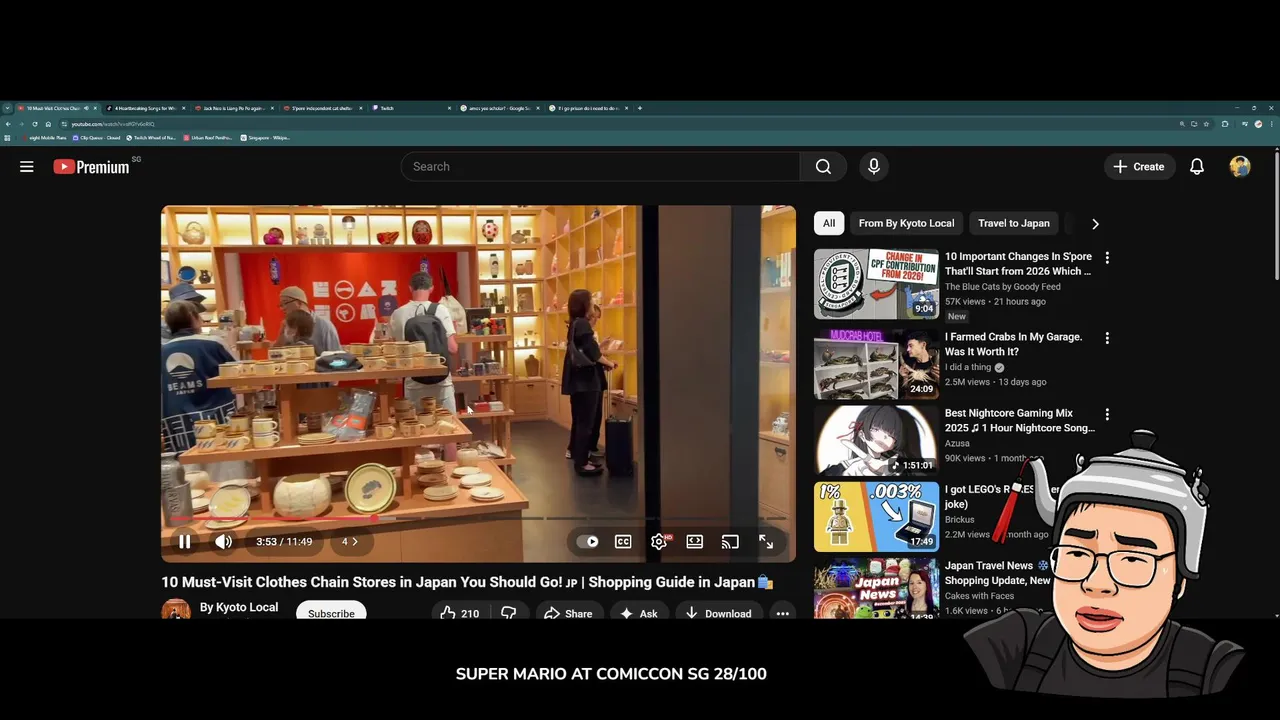Open options for 10 Important Changes video
Viewport: 1280px width, 720px height.
[1107, 258]
